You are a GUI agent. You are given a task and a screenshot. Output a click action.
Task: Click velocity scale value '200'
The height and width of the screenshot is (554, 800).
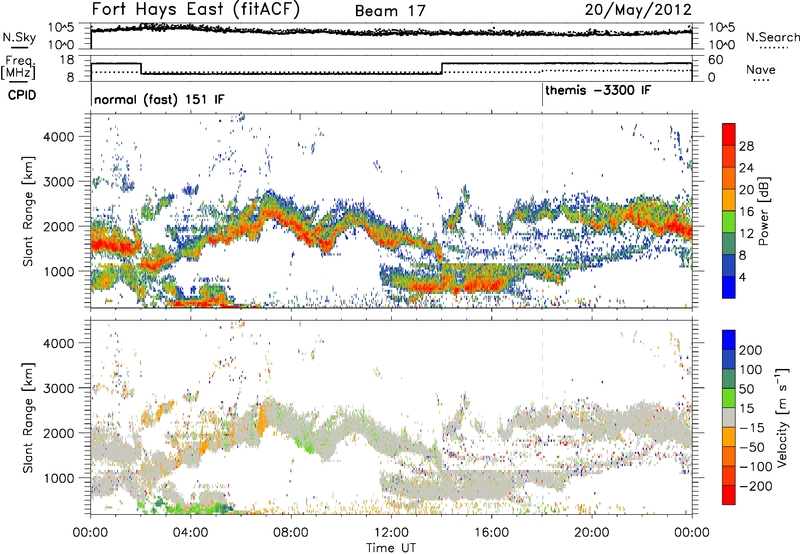pos(751,350)
